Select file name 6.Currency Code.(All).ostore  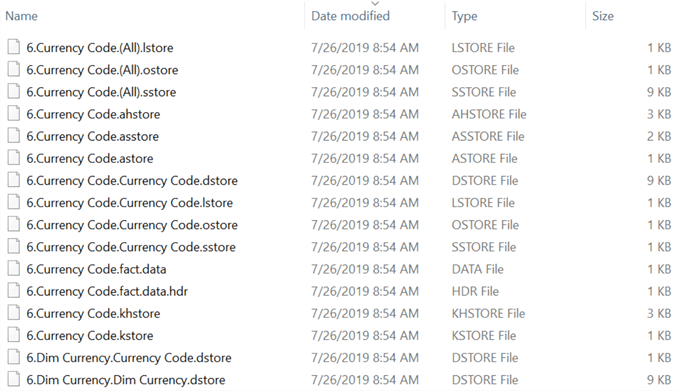pos(102,70)
